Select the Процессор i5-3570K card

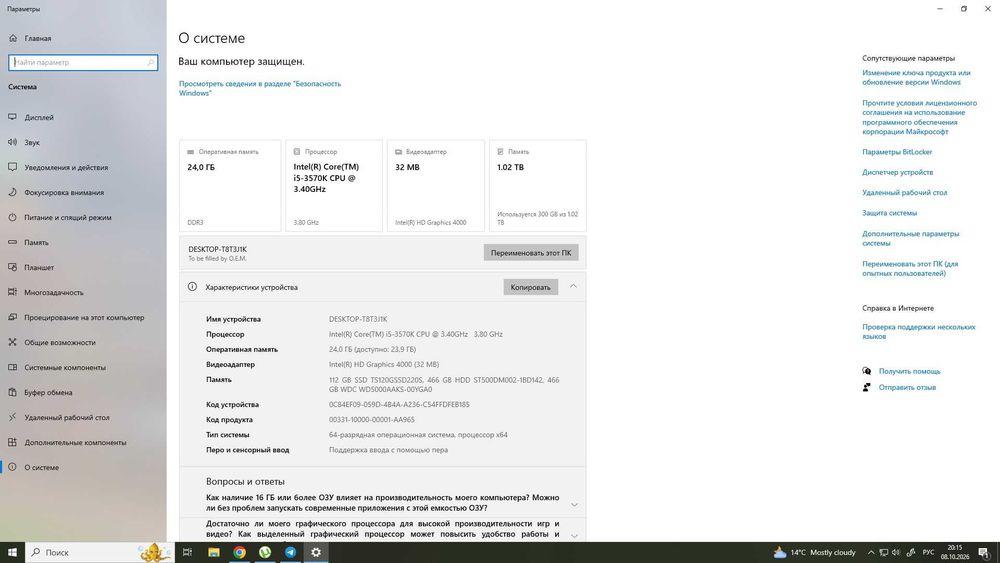334,186
